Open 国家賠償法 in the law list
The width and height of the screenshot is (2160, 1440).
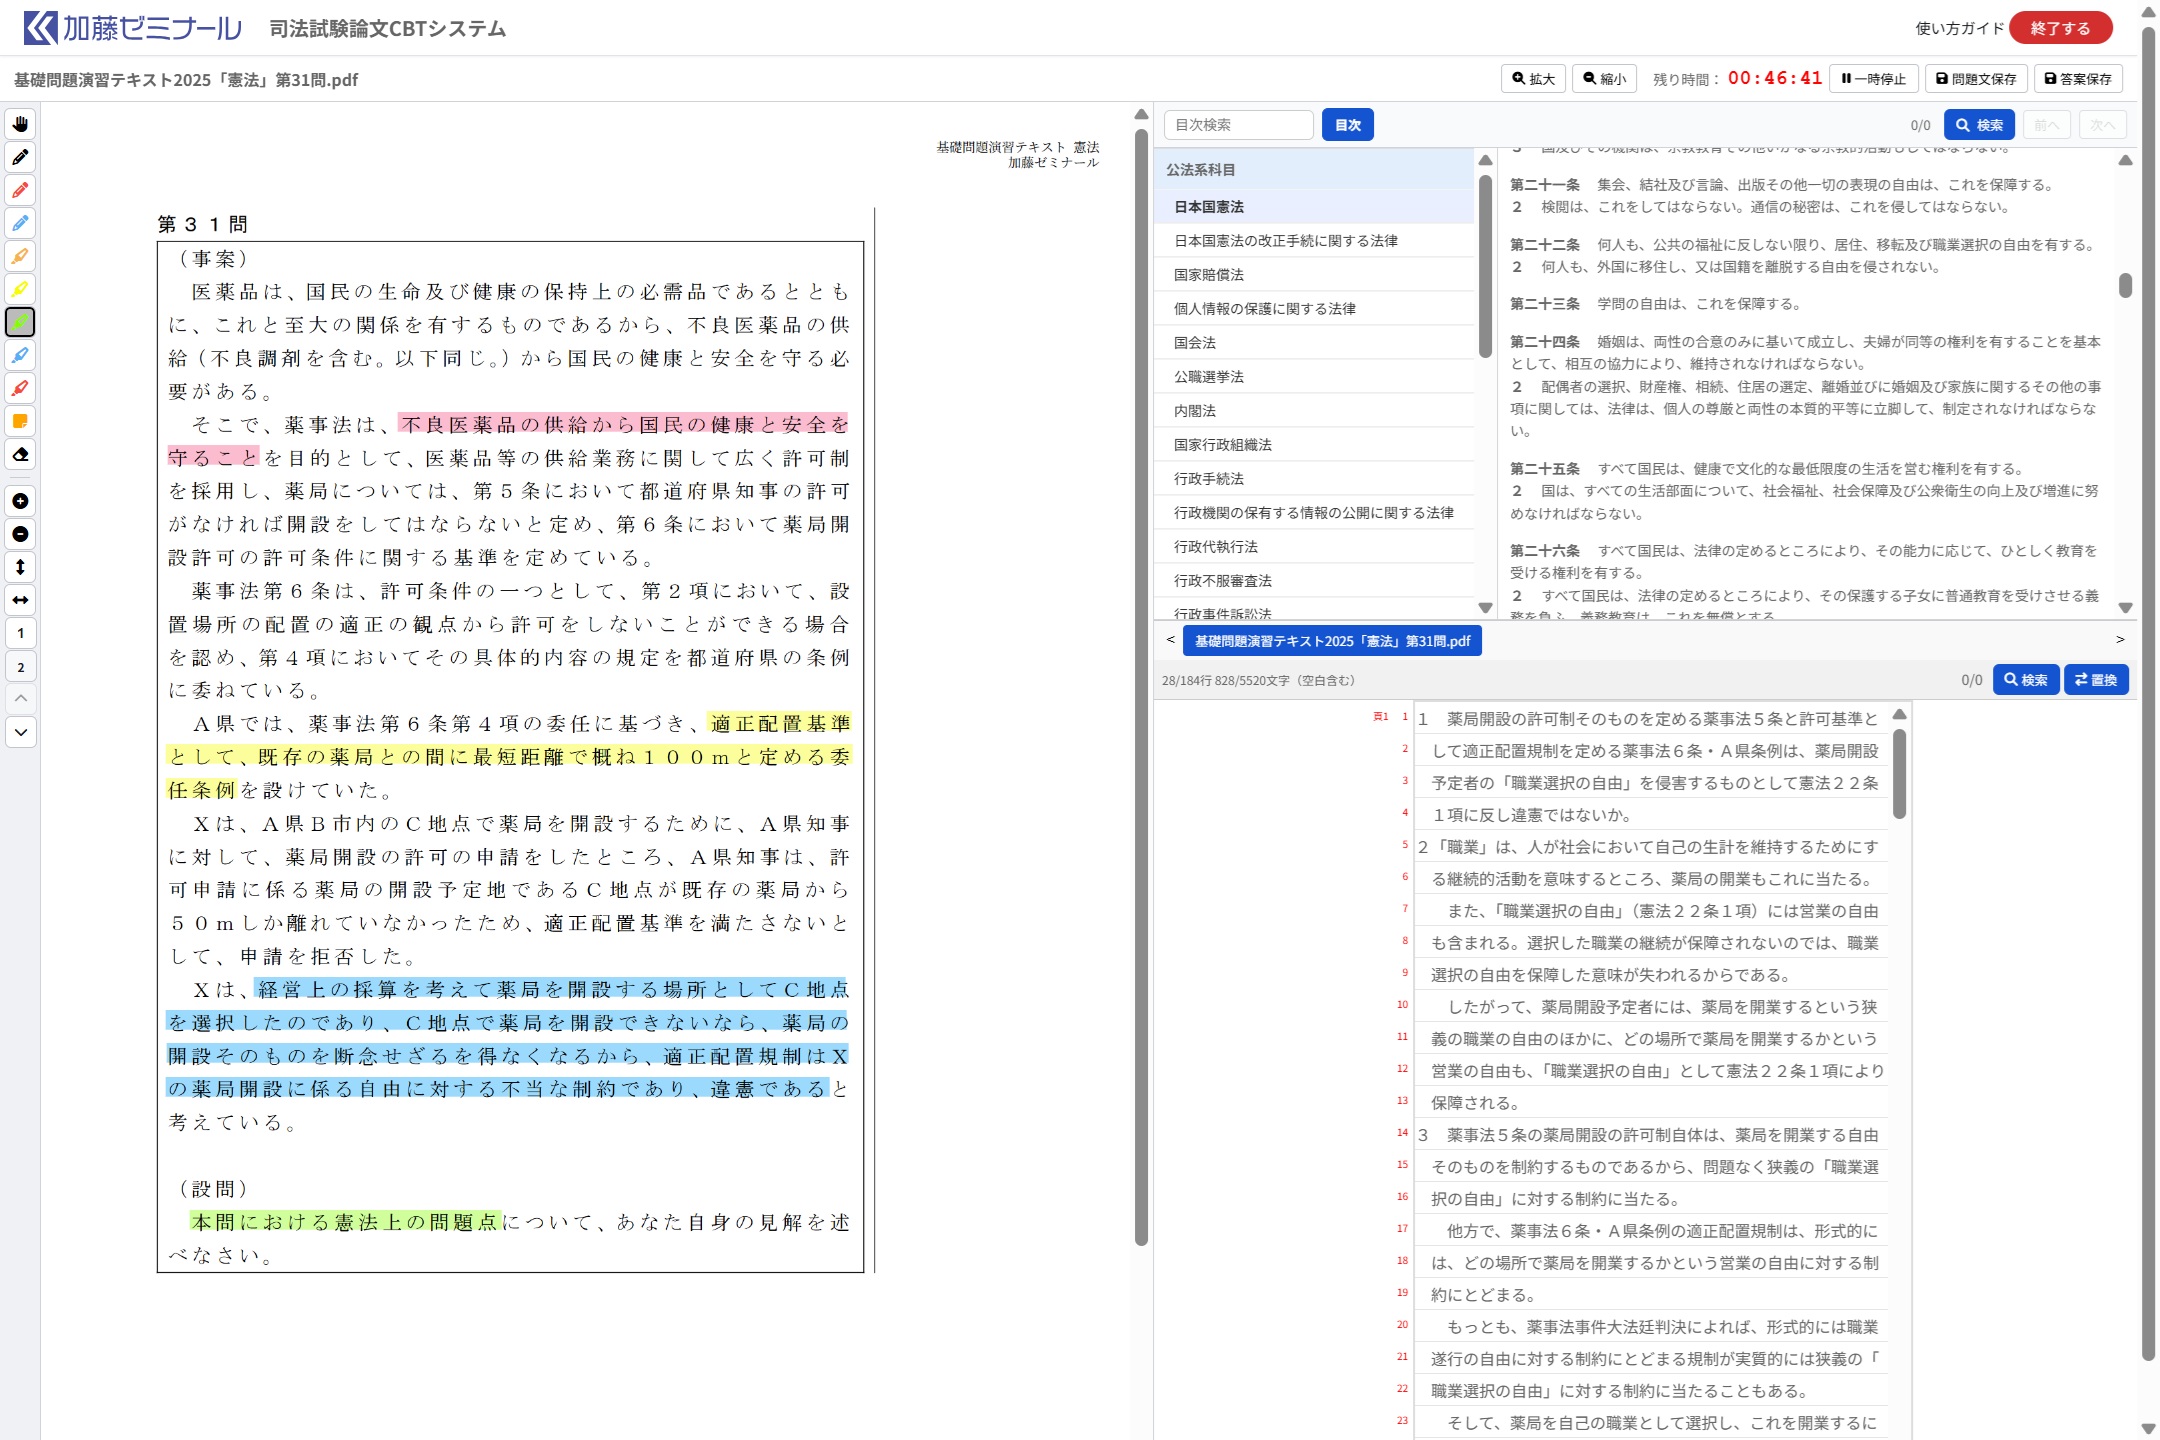pyautogui.click(x=1209, y=275)
